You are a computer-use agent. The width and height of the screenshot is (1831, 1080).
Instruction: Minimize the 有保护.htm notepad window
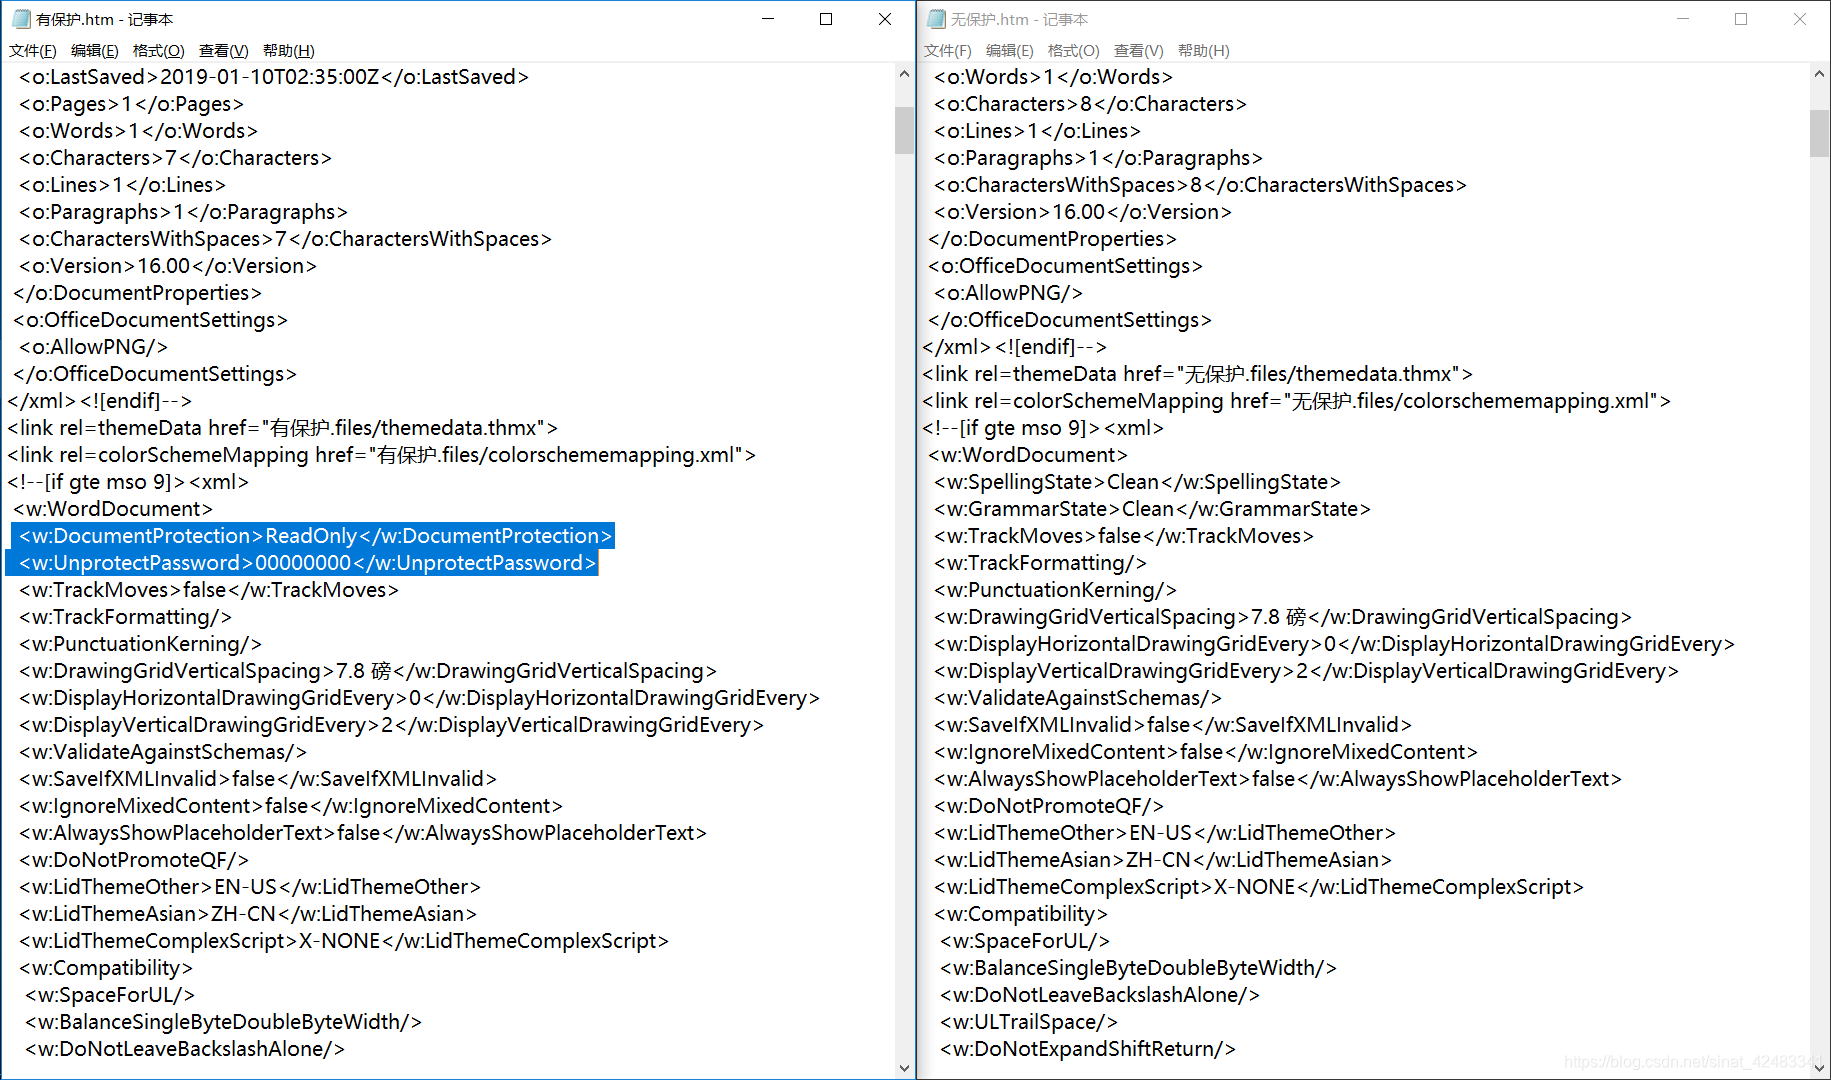768,19
